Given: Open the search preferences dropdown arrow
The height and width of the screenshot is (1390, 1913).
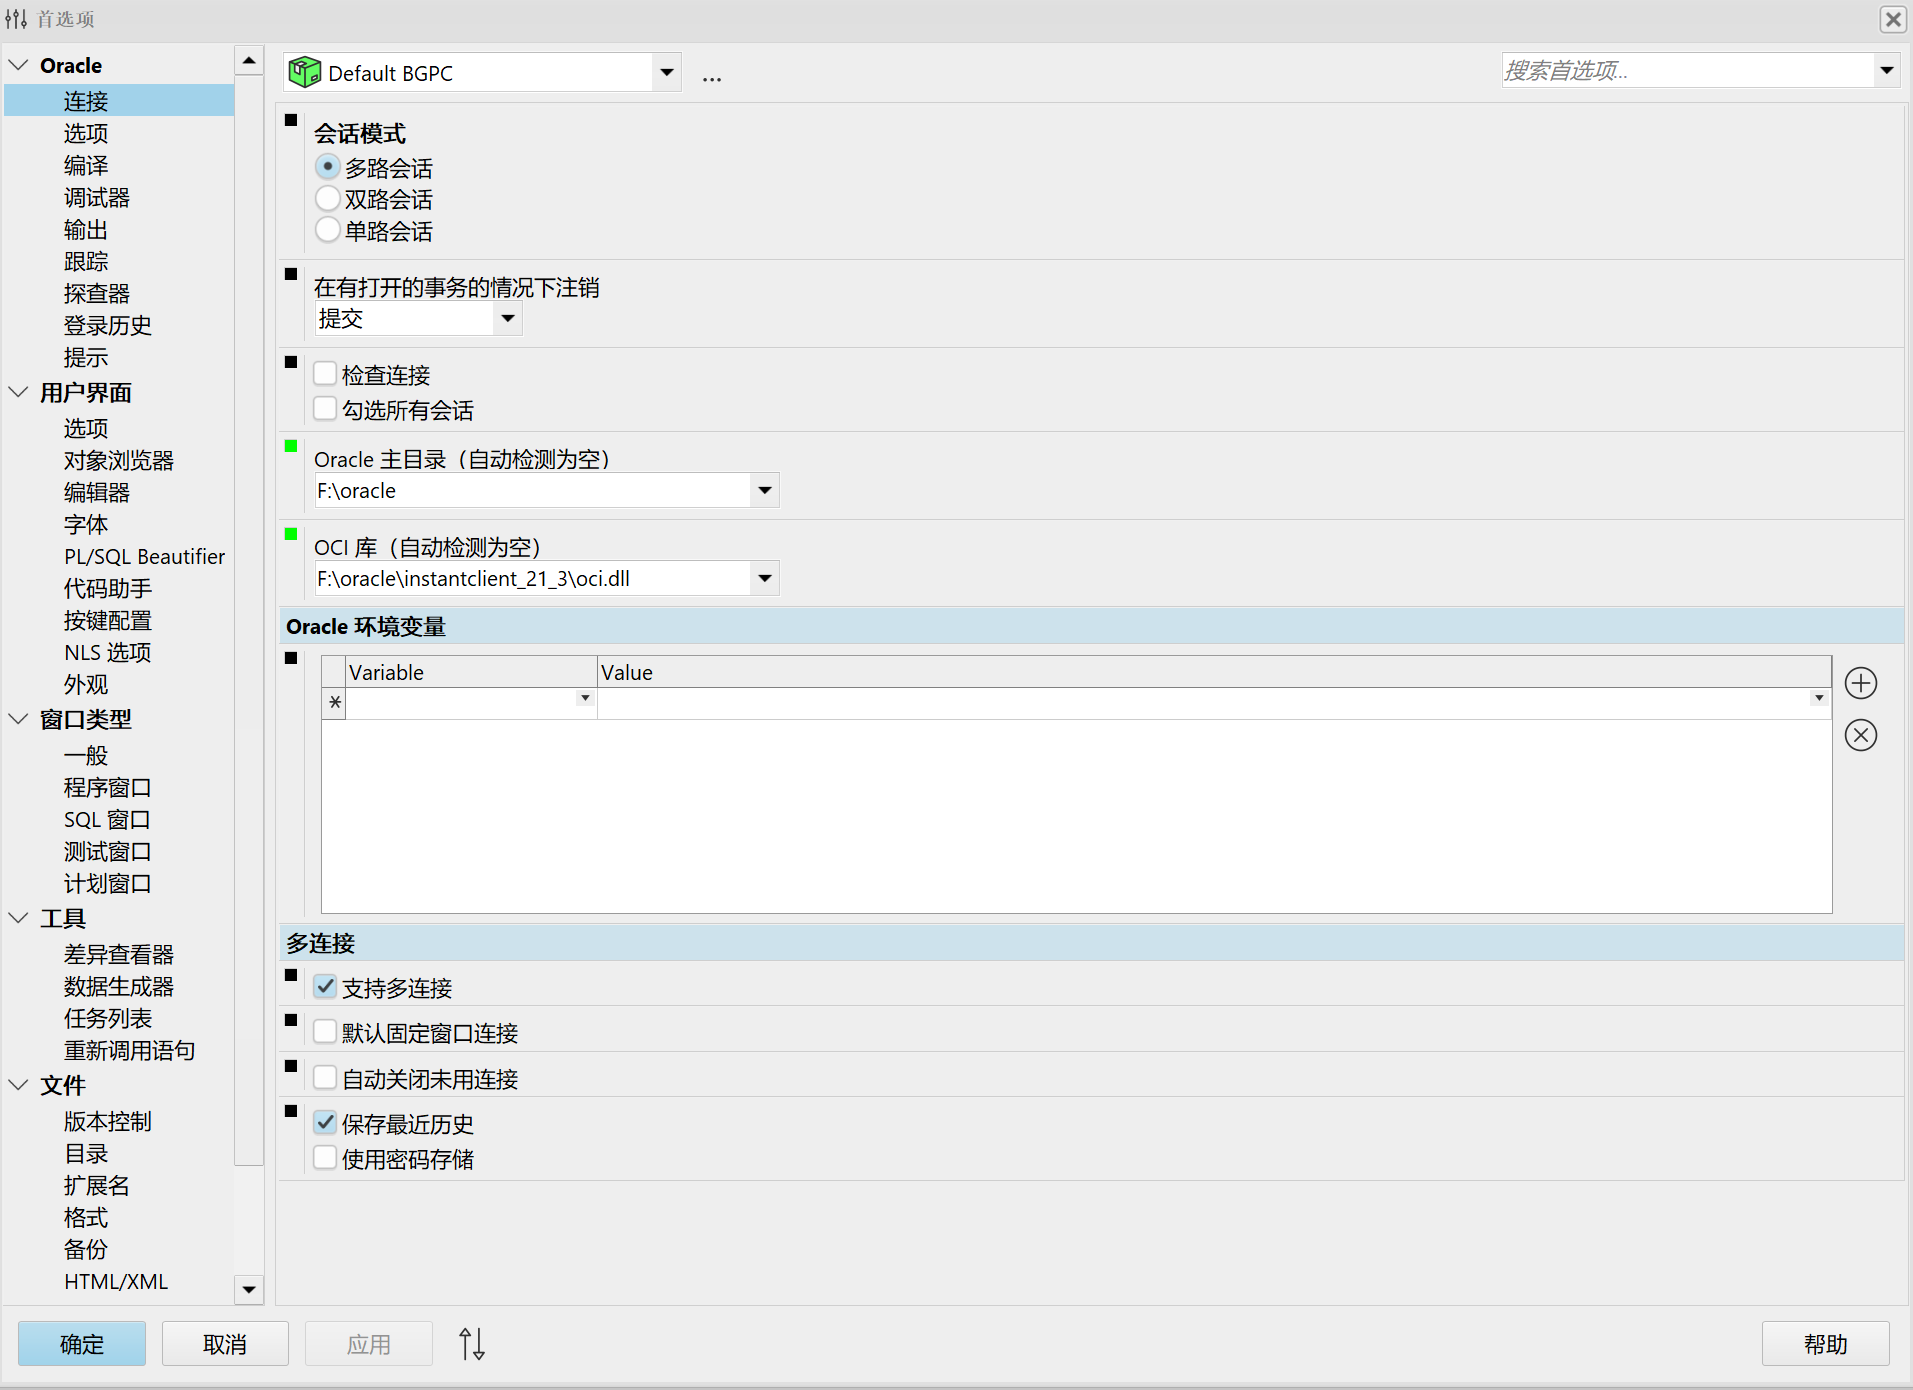Looking at the screenshot, I should tap(1886, 70).
